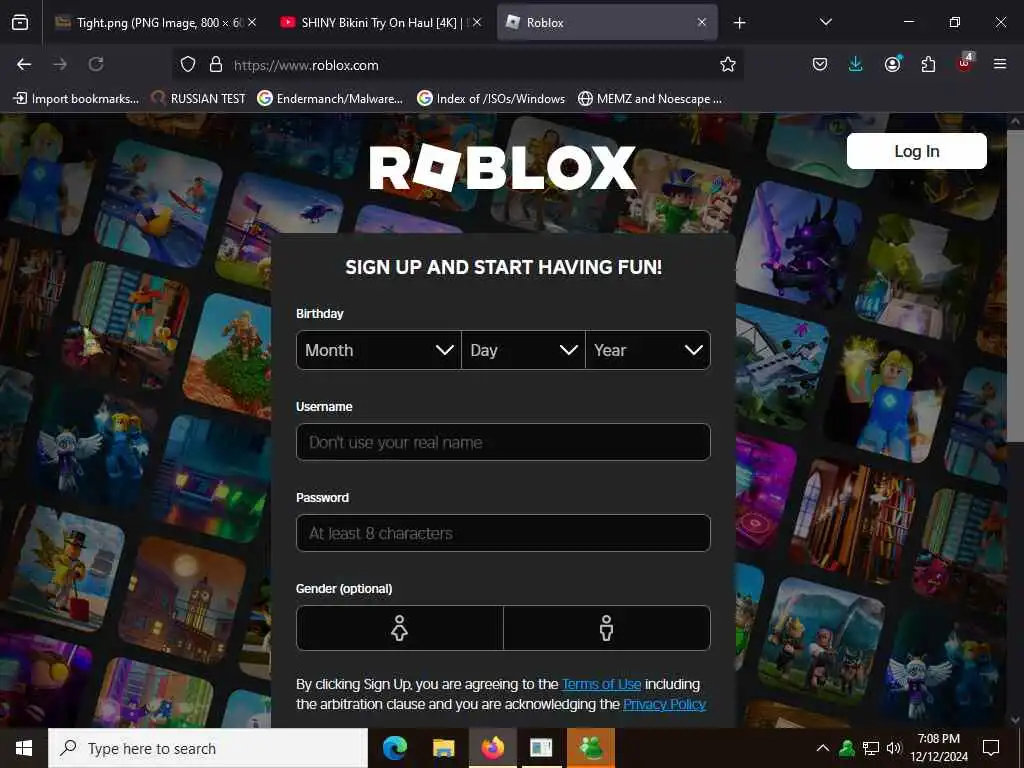Bookmark this page with star icon

coord(728,65)
